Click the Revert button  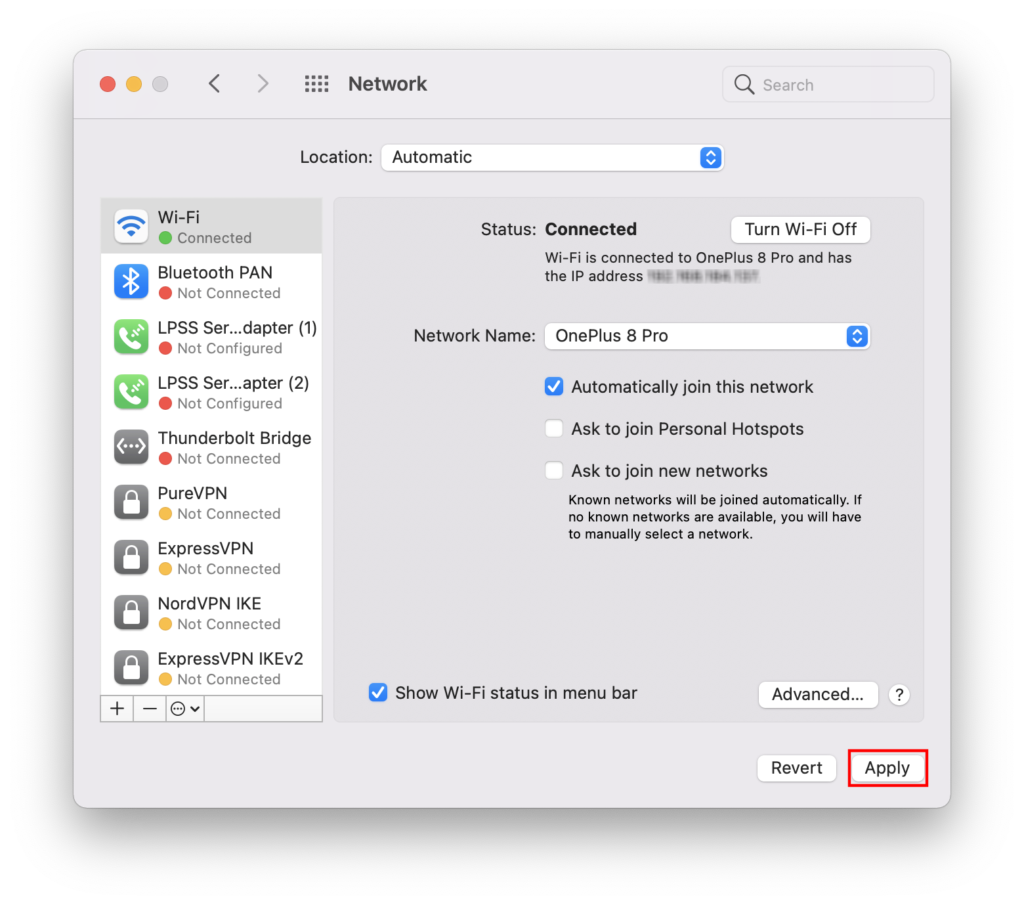[796, 768]
